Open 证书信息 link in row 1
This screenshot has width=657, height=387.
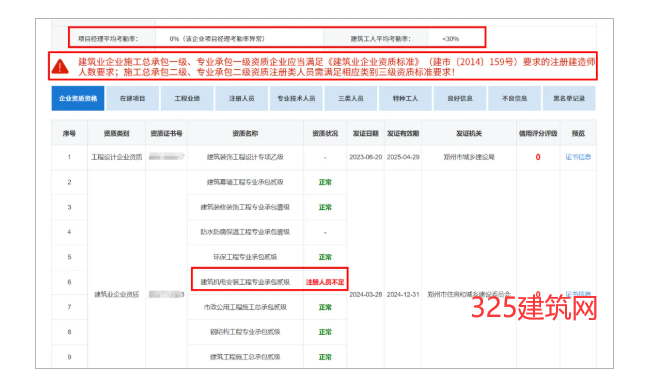[578, 157]
